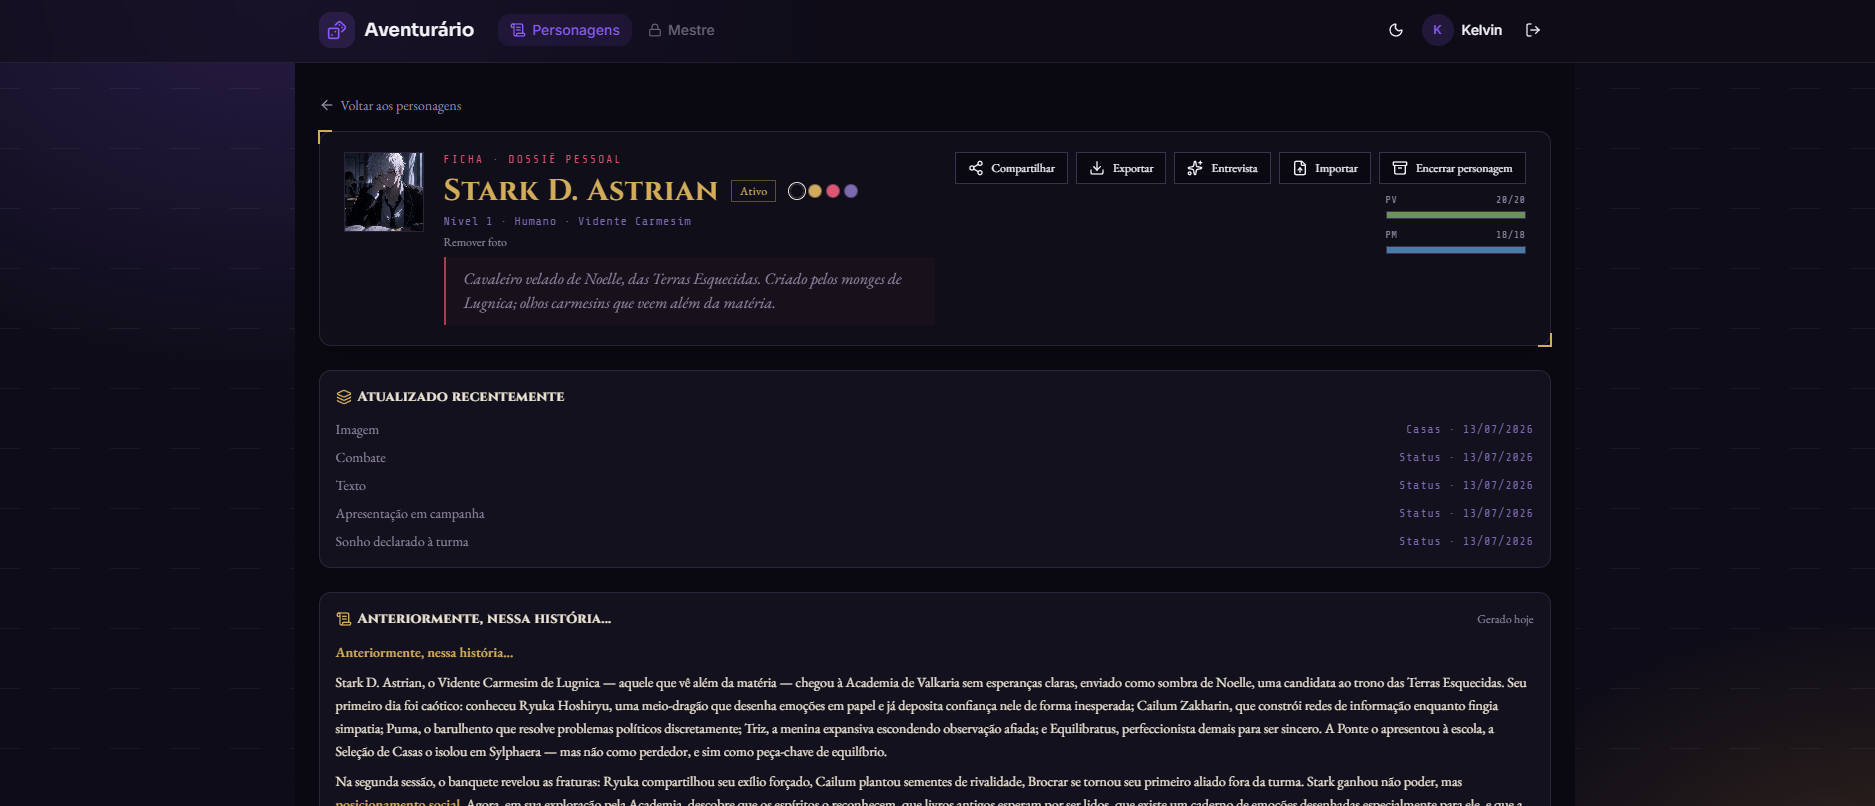The height and width of the screenshot is (806, 1875).
Task: Click the Status date in the Combate row
Action: (1466, 458)
